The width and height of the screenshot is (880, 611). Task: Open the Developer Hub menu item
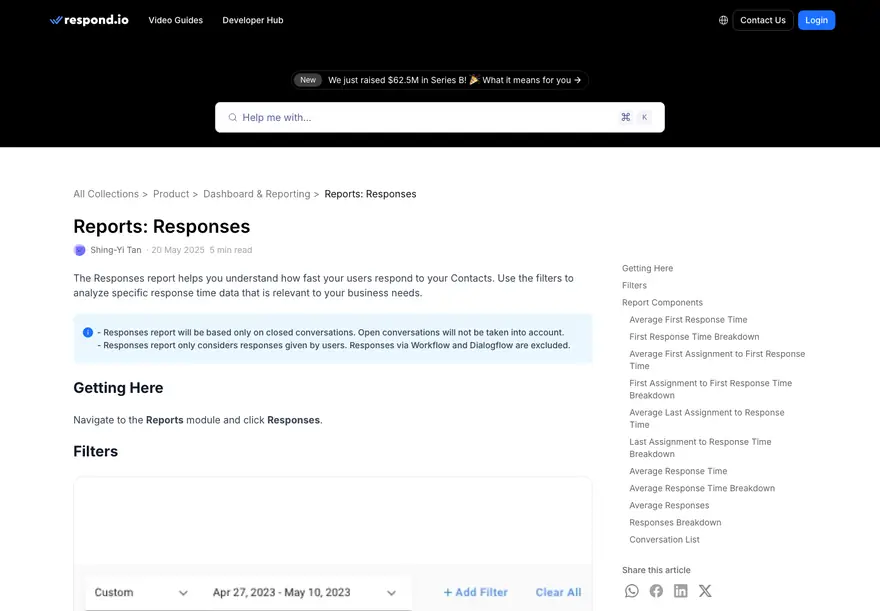tap(253, 20)
